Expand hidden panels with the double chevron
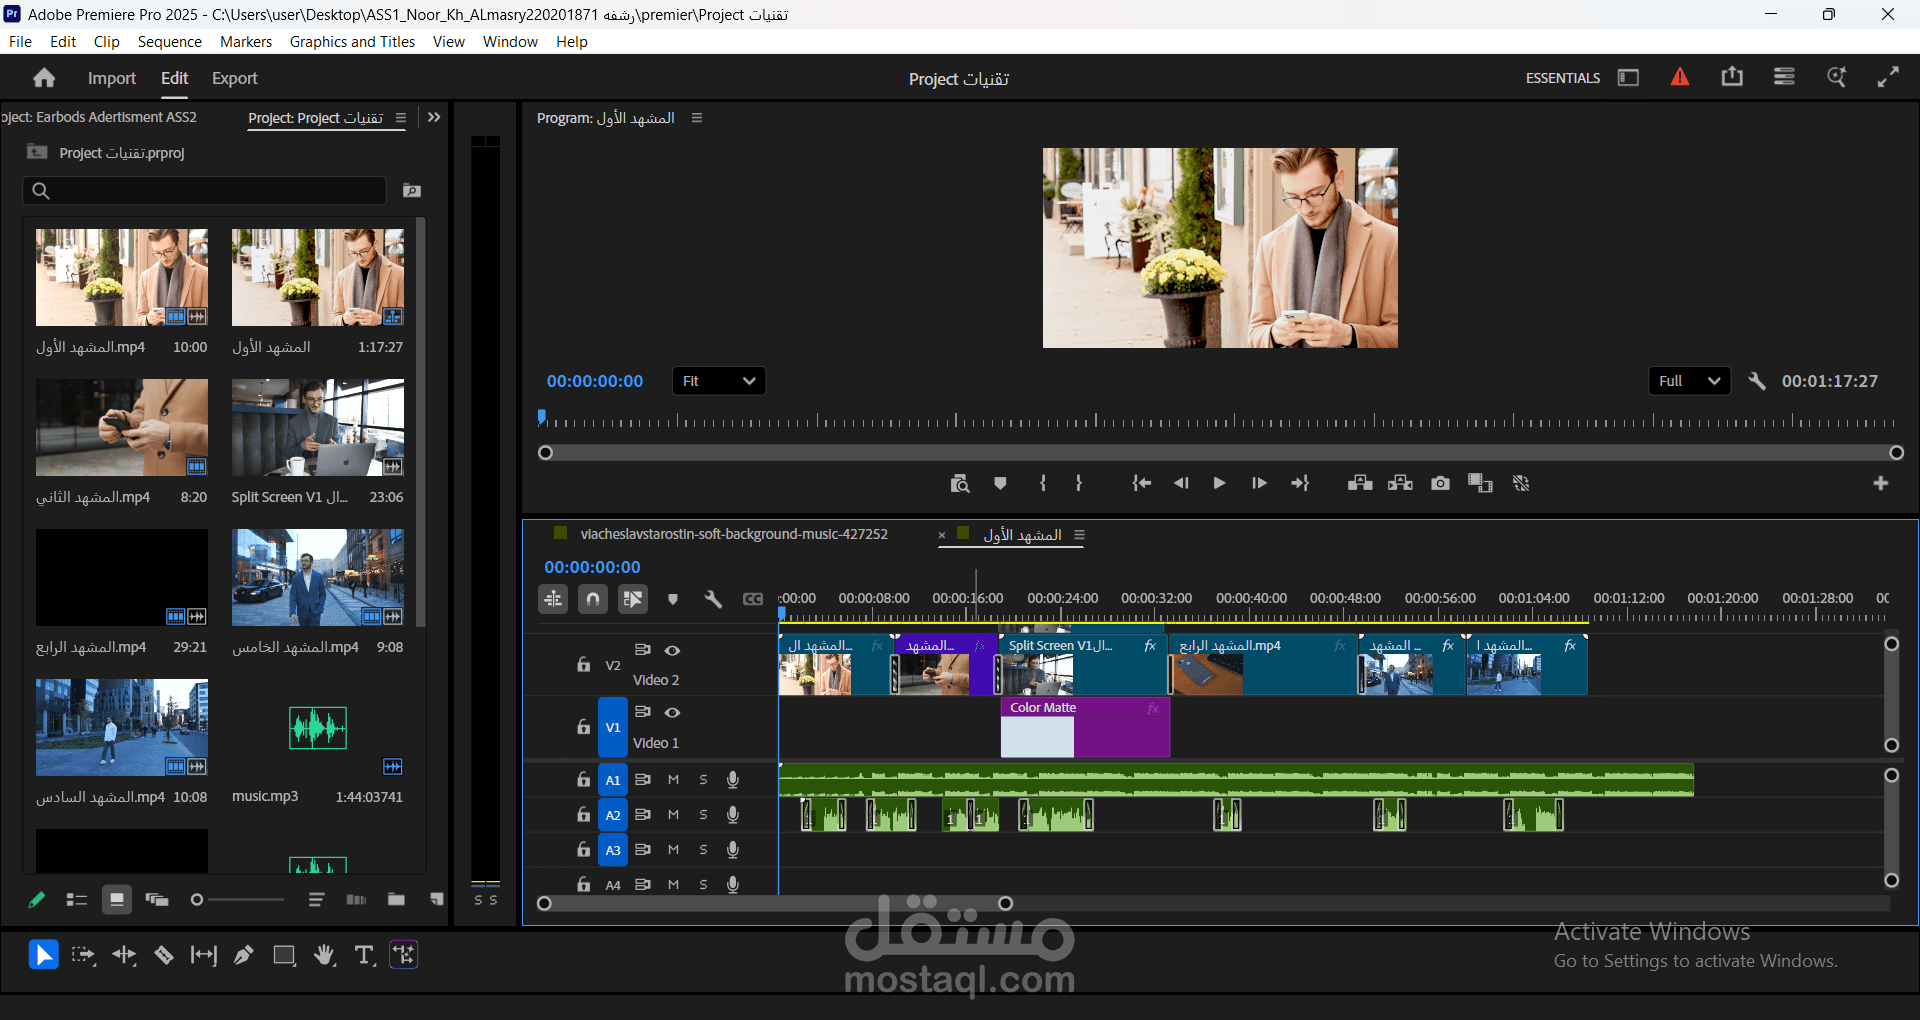Image resolution: width=1920 pixels, height=1020 pixels. [x=434, y=117]
